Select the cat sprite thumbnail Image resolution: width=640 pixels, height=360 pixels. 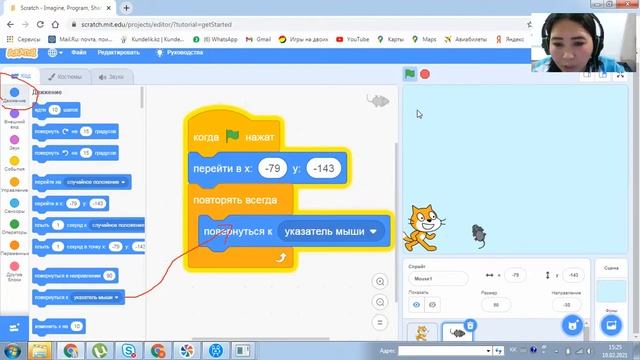[422, 333]
